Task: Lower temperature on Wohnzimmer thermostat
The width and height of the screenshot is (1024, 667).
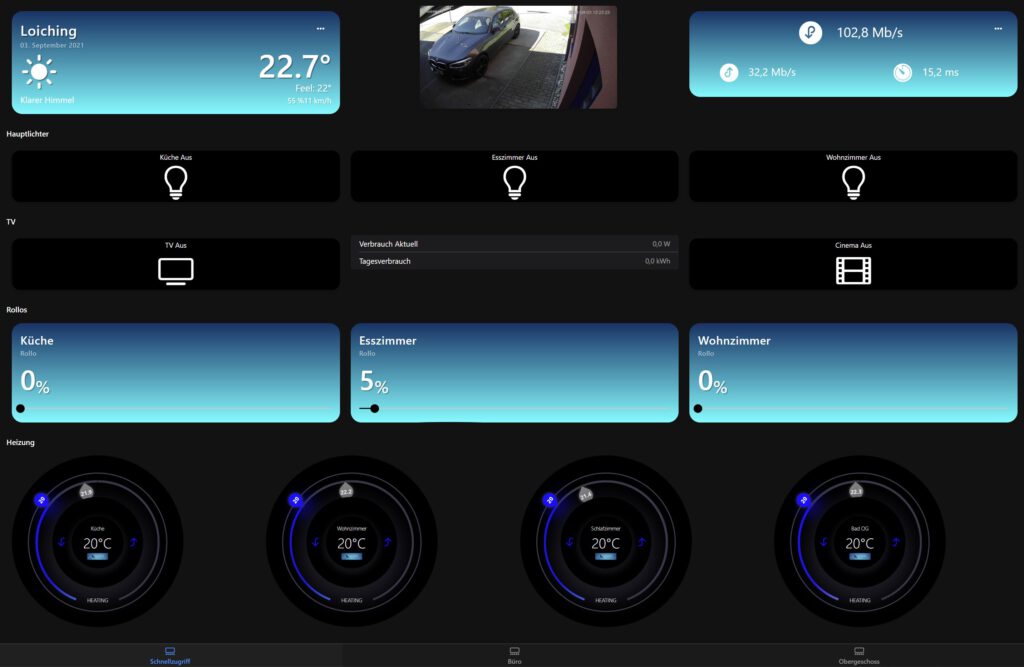Action: [316, 542]
